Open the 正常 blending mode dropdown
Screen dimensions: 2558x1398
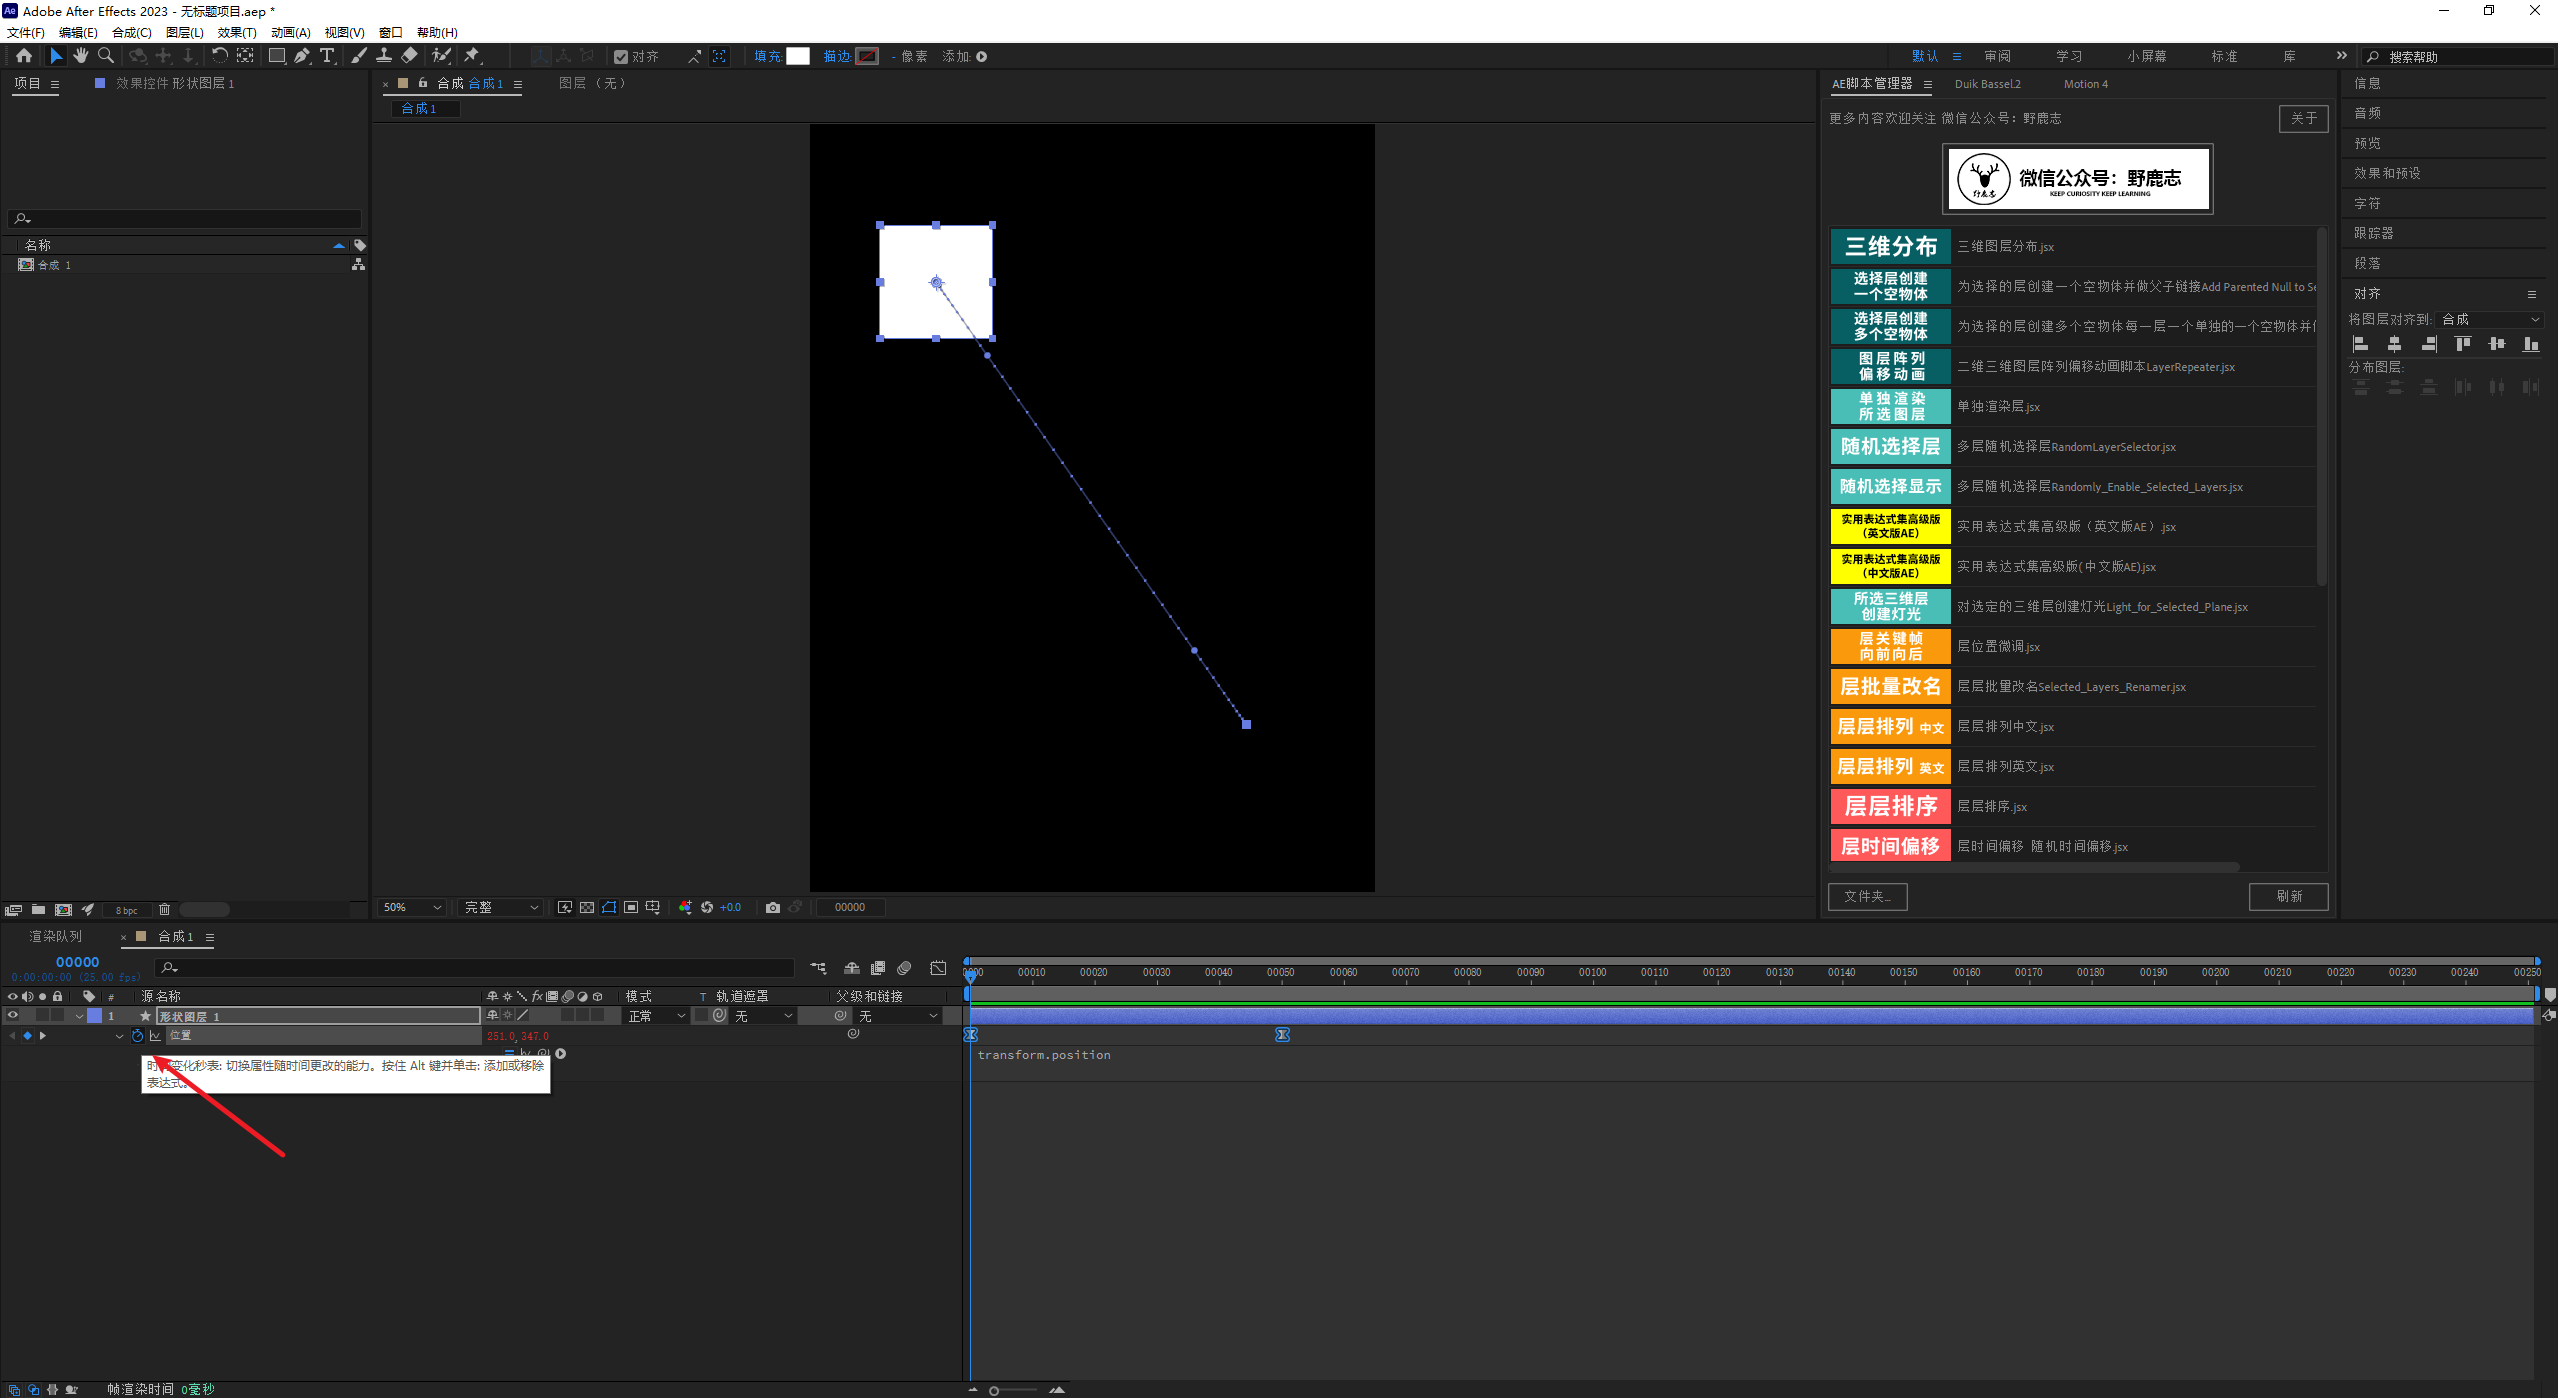tap(656, 1016)
